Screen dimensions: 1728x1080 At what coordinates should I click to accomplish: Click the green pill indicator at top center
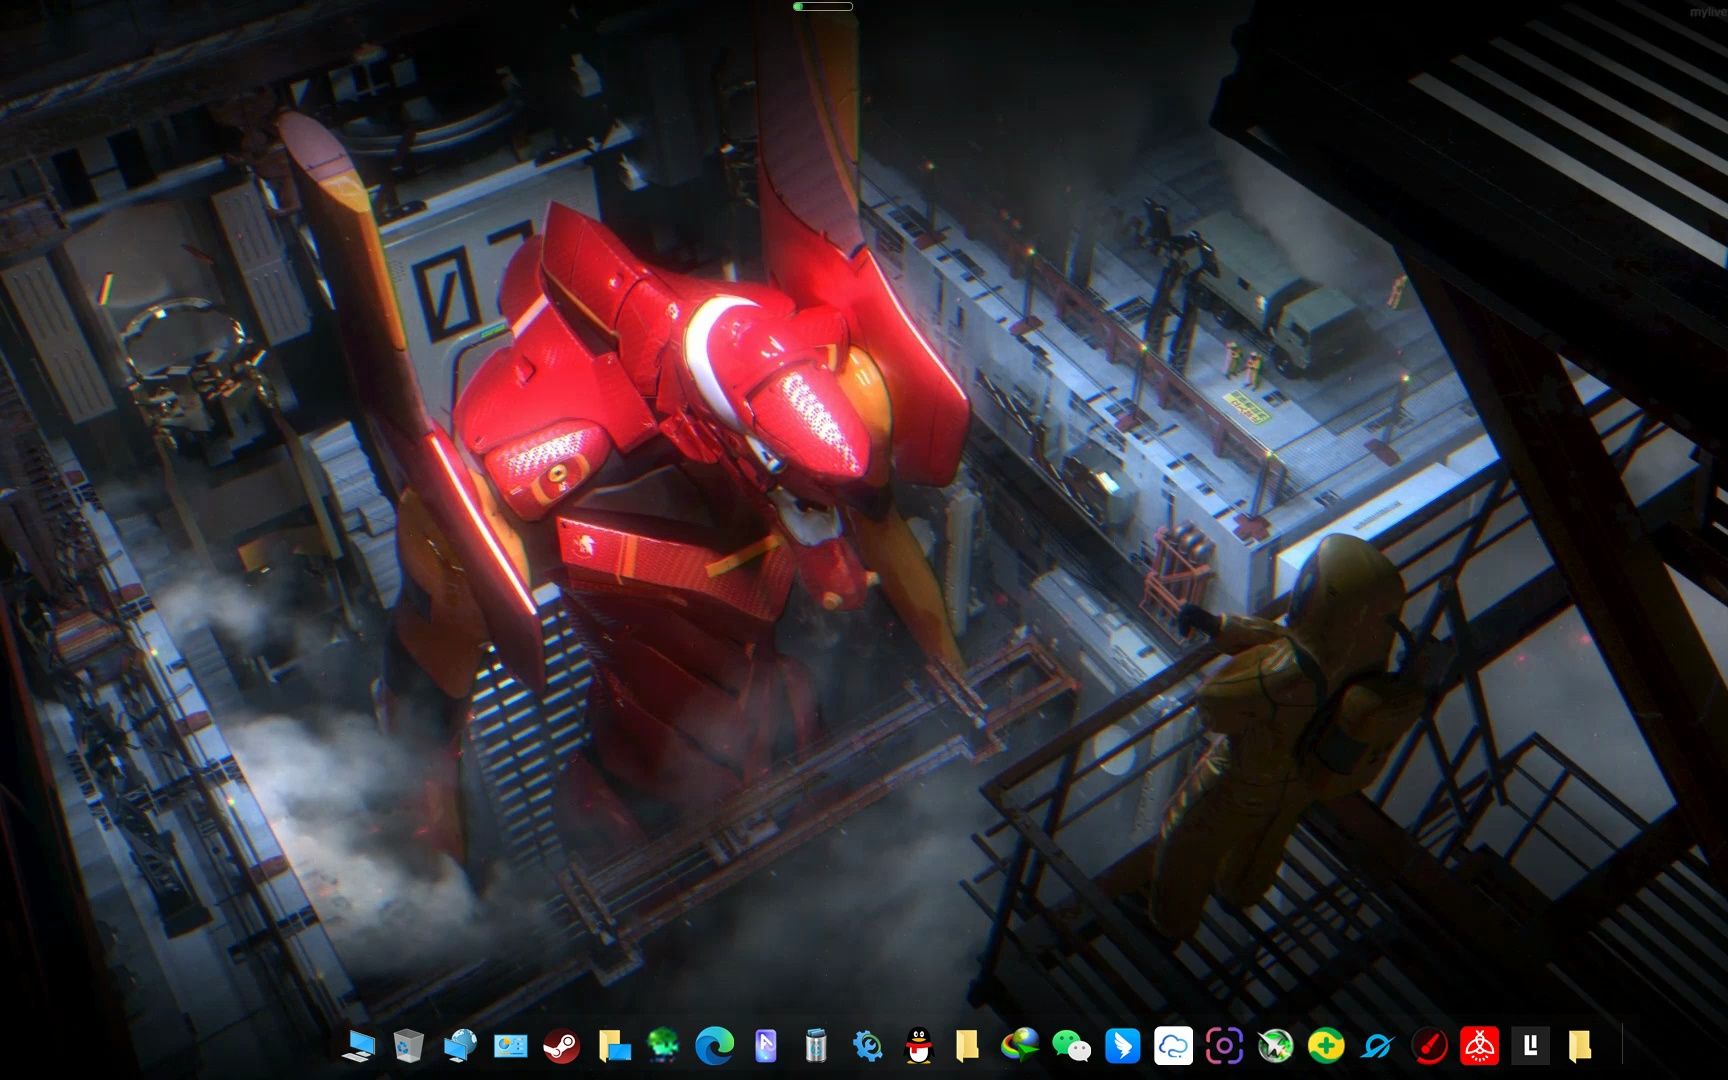pyautogui.click(x=822, y=6)
